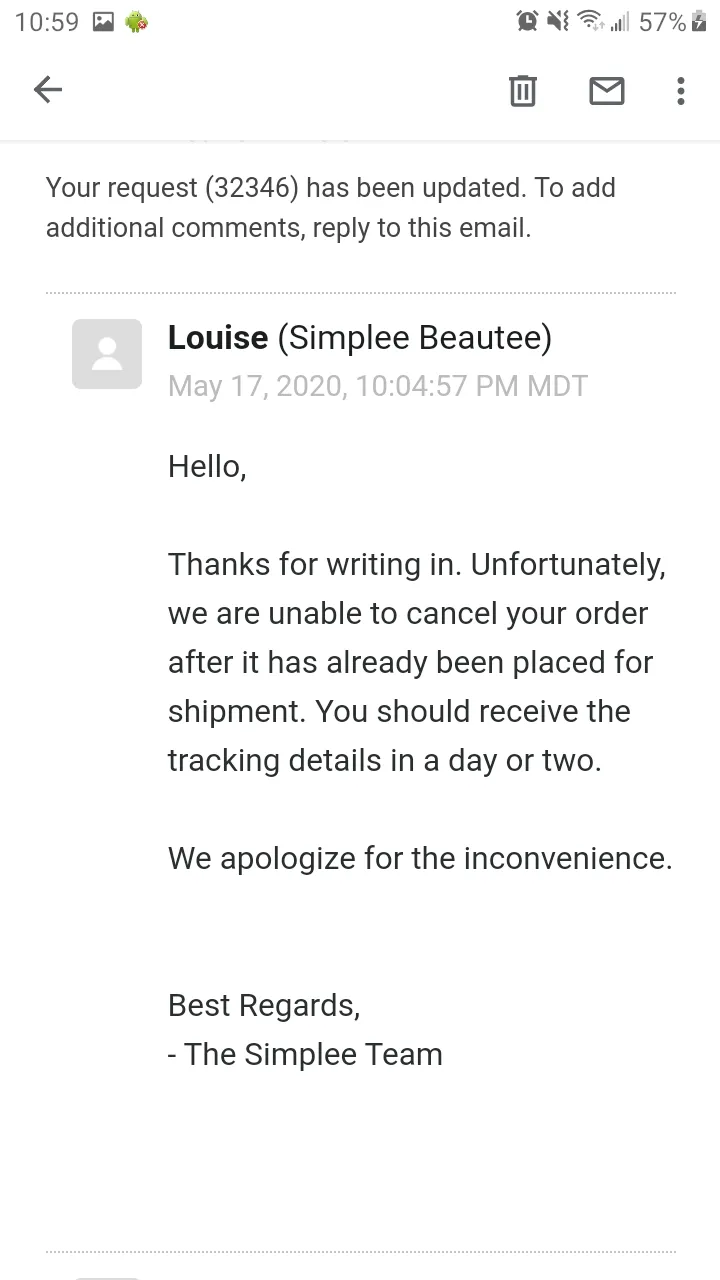Tap the muted vibrate status icon

(558, 21)
